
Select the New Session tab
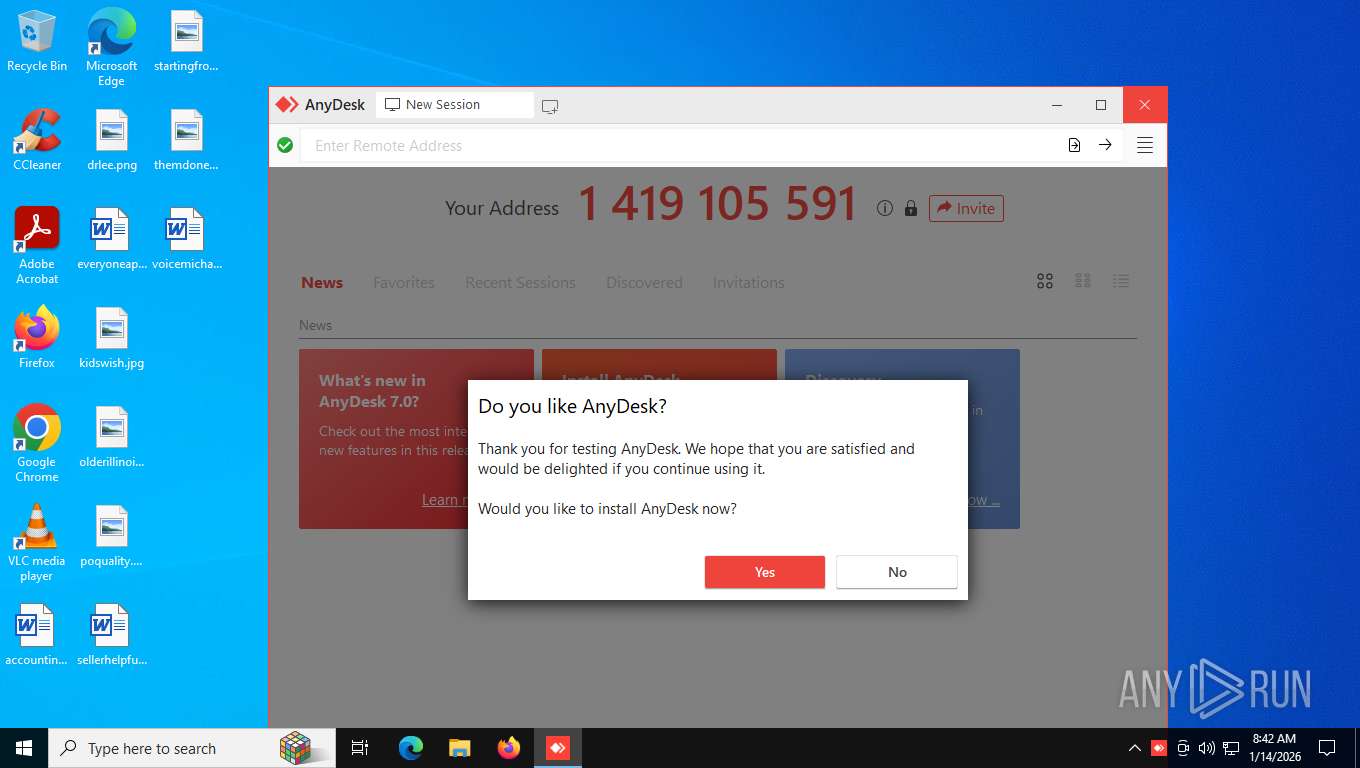pyautogui.click(x=454, y=105)
